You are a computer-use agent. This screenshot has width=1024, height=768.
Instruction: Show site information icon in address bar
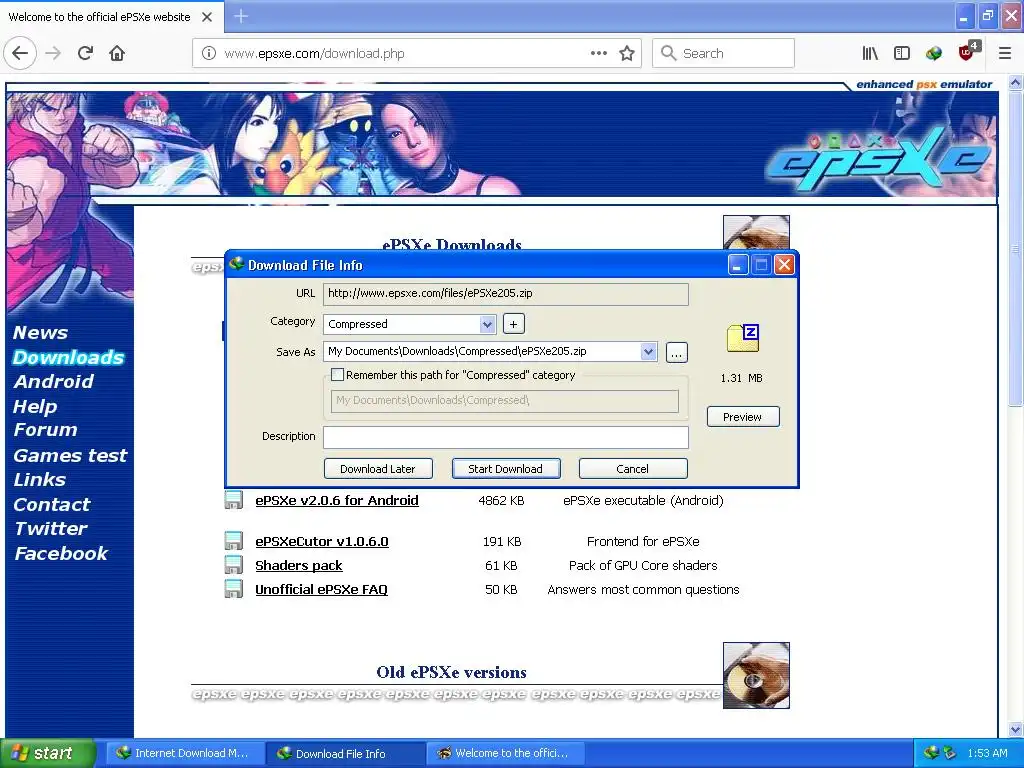click(208, 54)
